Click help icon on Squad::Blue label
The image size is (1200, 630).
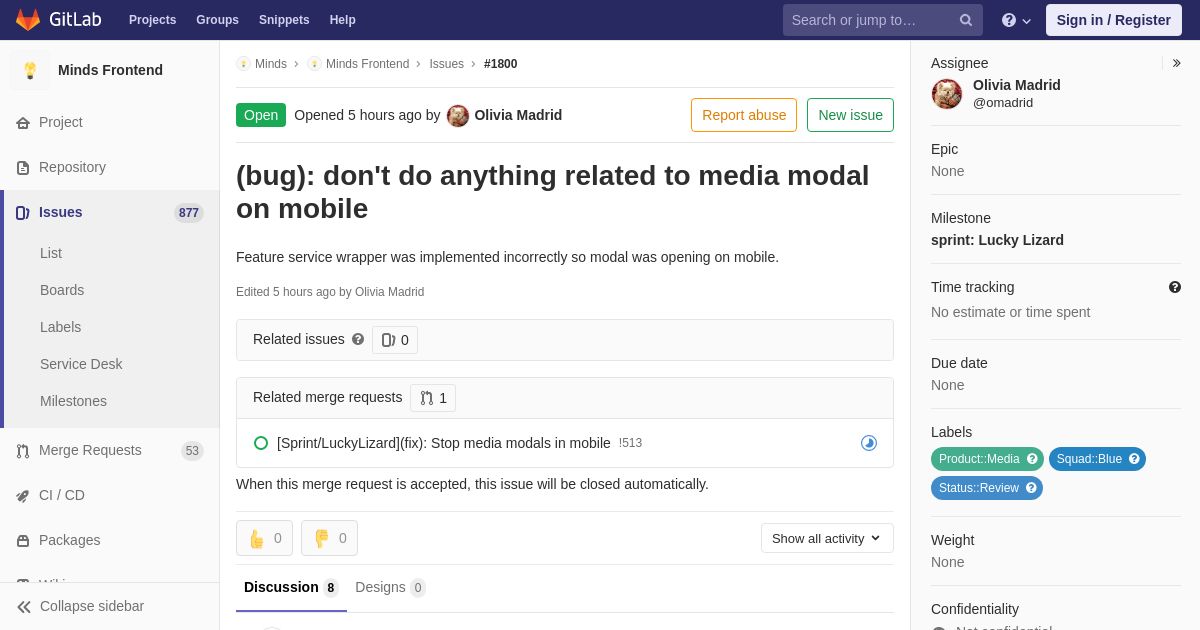pyautogui.click(x=1134, y=459)
